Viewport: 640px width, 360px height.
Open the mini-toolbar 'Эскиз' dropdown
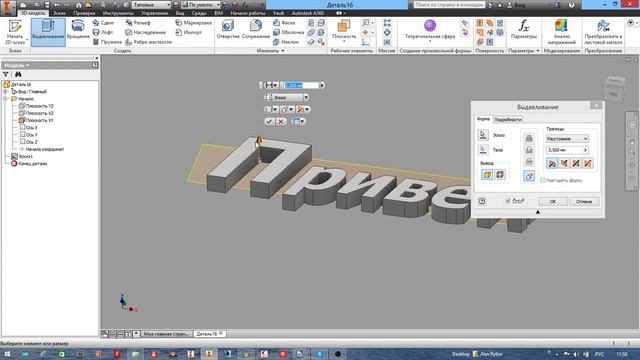click(287, 98)
